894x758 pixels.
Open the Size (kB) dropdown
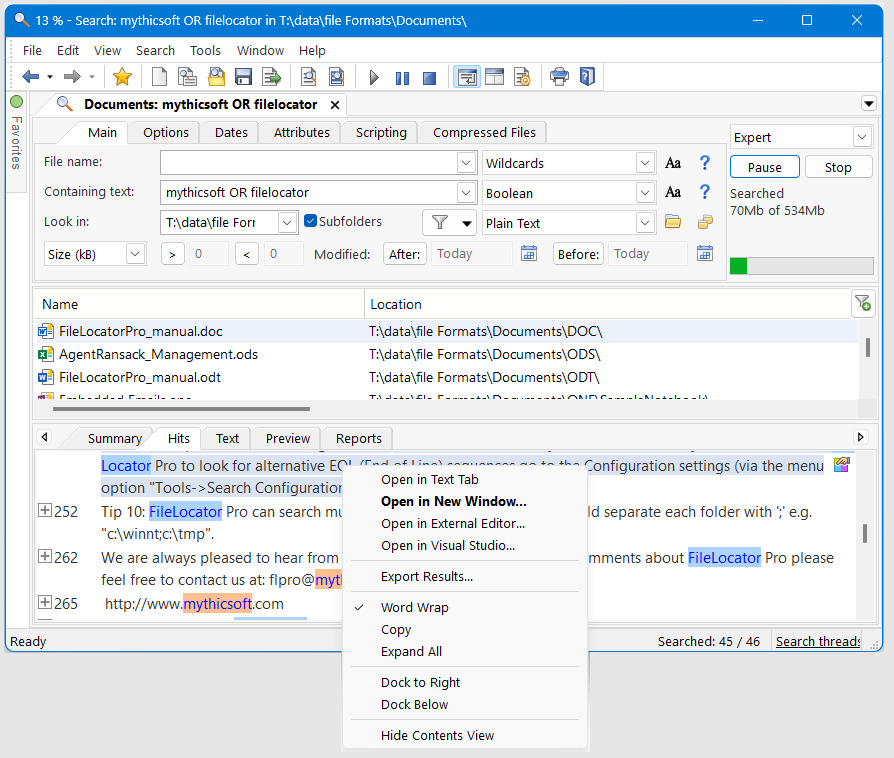click(x=135, y=254)
